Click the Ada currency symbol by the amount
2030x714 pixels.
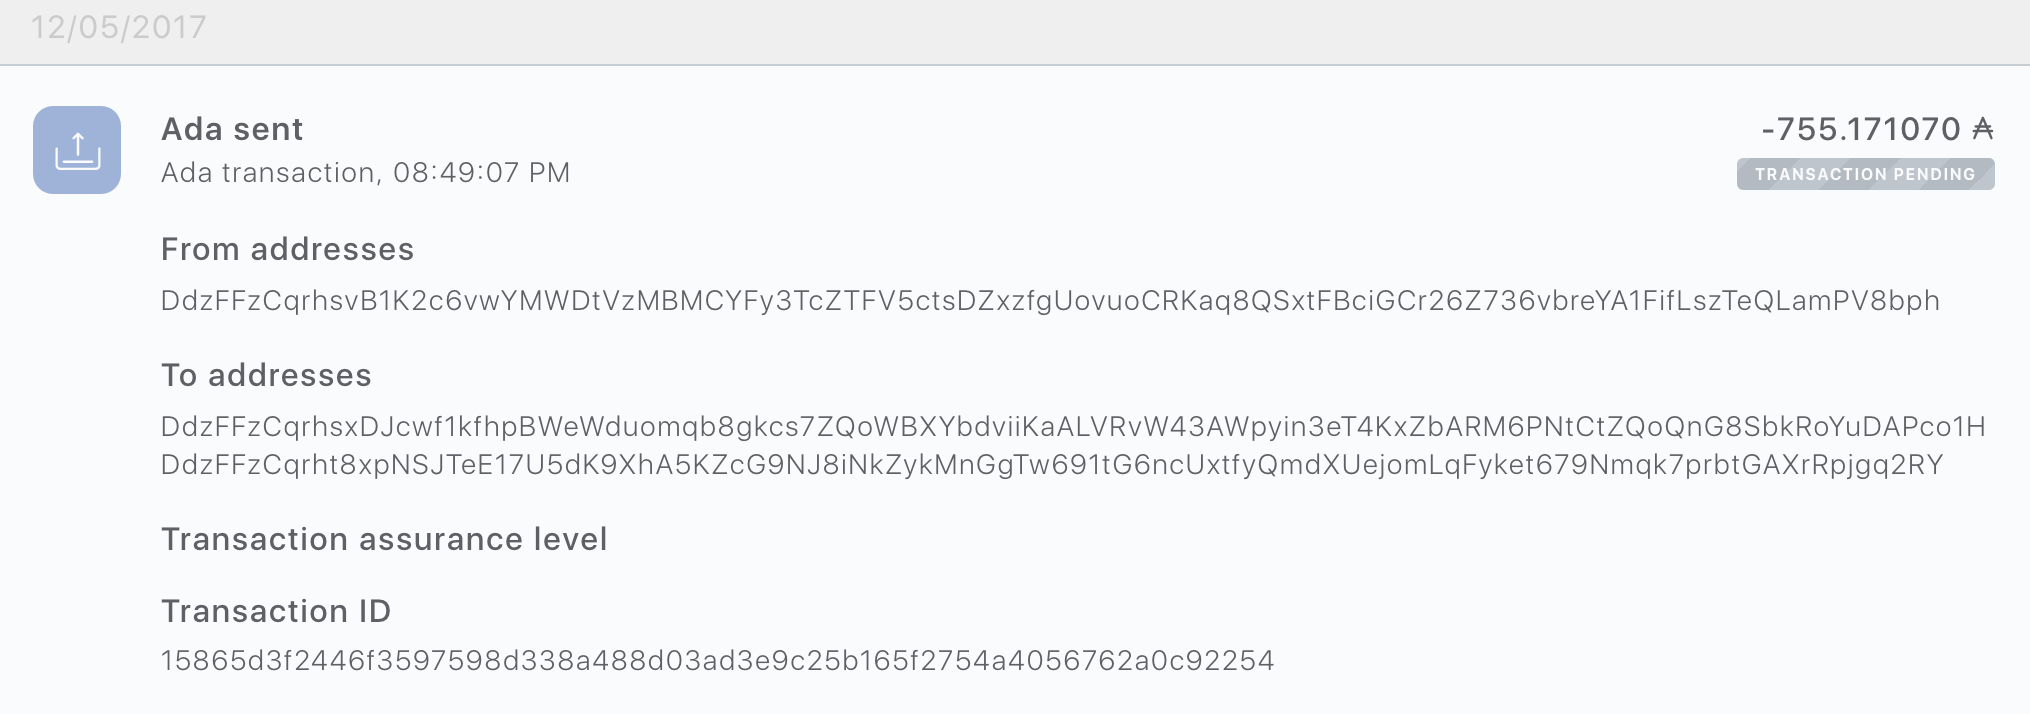coord(1982,129)
